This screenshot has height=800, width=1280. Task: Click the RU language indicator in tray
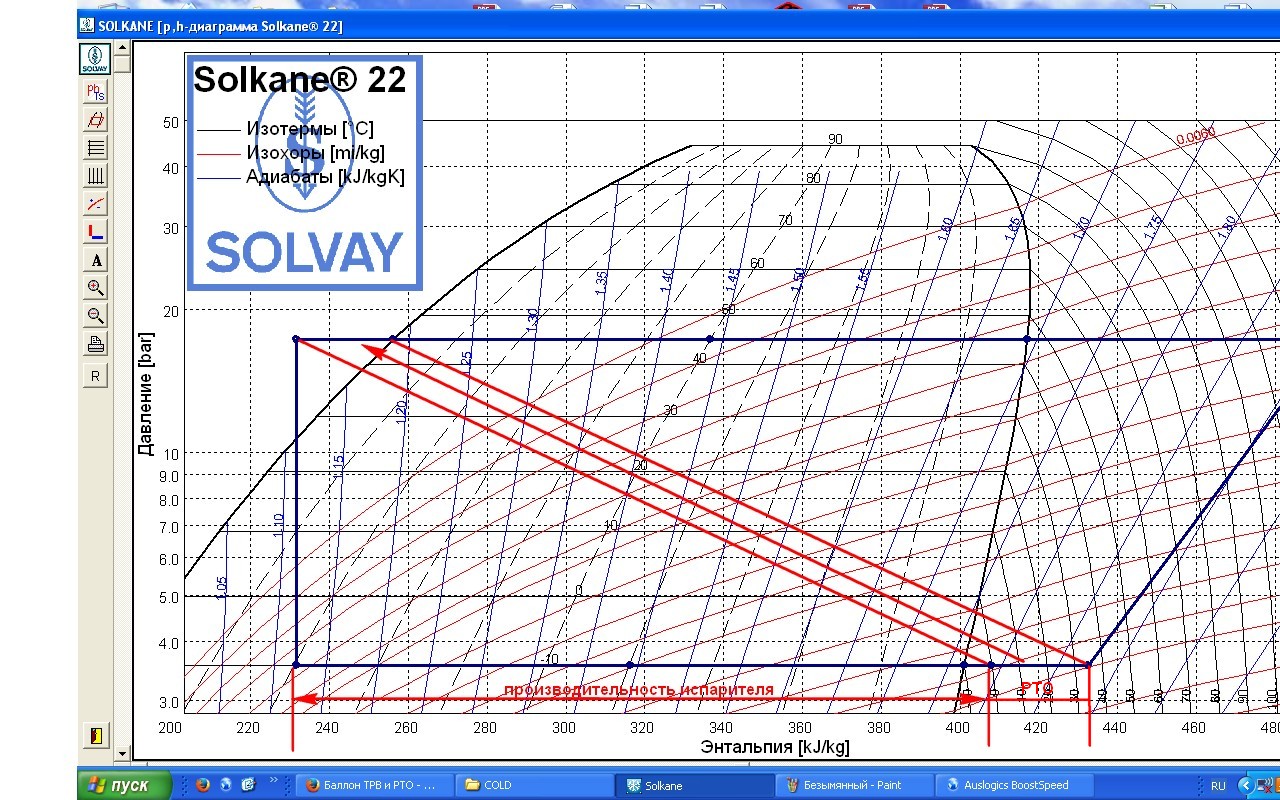pyautogui.click(x=1218, y=785)
